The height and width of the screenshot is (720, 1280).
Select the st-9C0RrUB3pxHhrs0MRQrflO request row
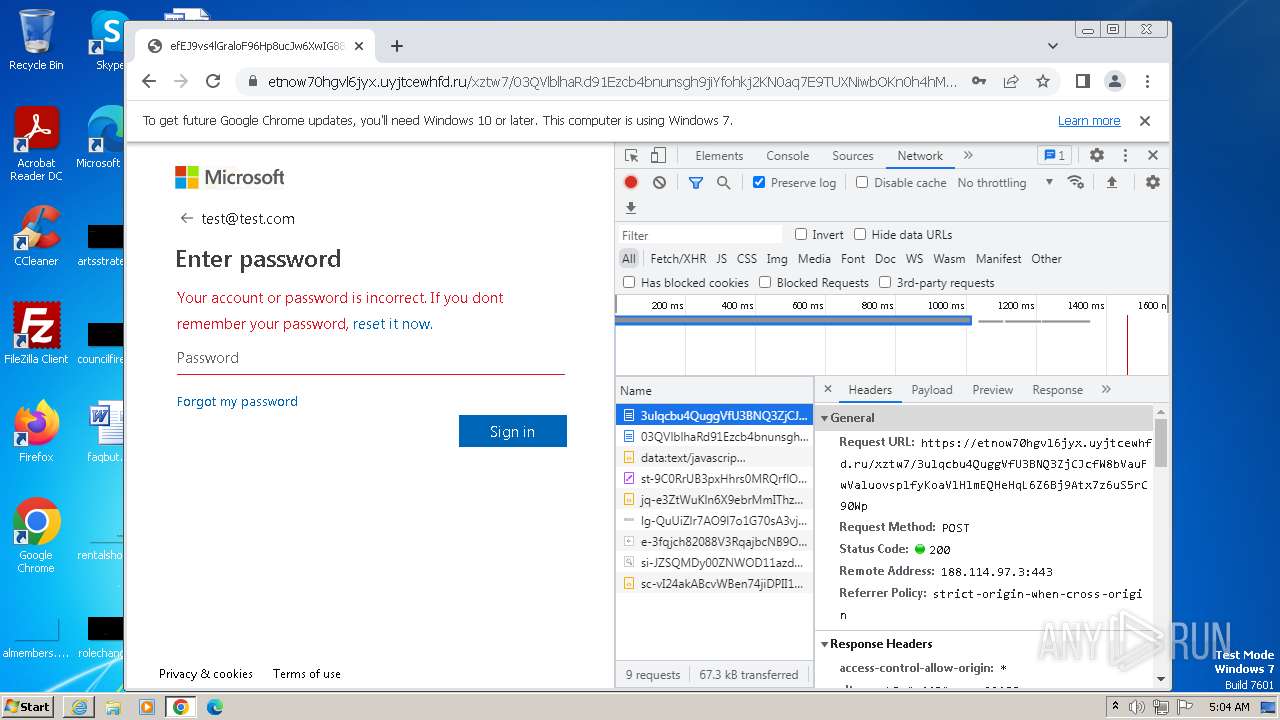[714, 478]
